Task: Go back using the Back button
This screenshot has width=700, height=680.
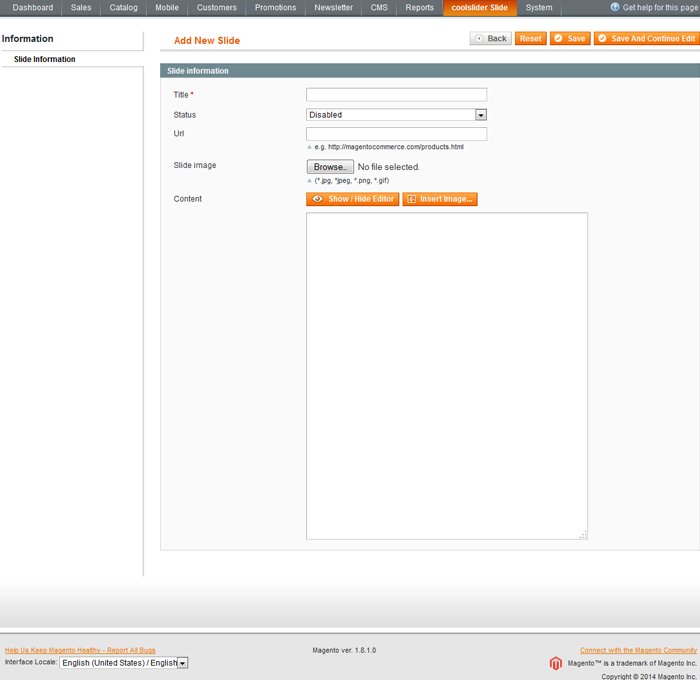Action: tap(491, 38)
